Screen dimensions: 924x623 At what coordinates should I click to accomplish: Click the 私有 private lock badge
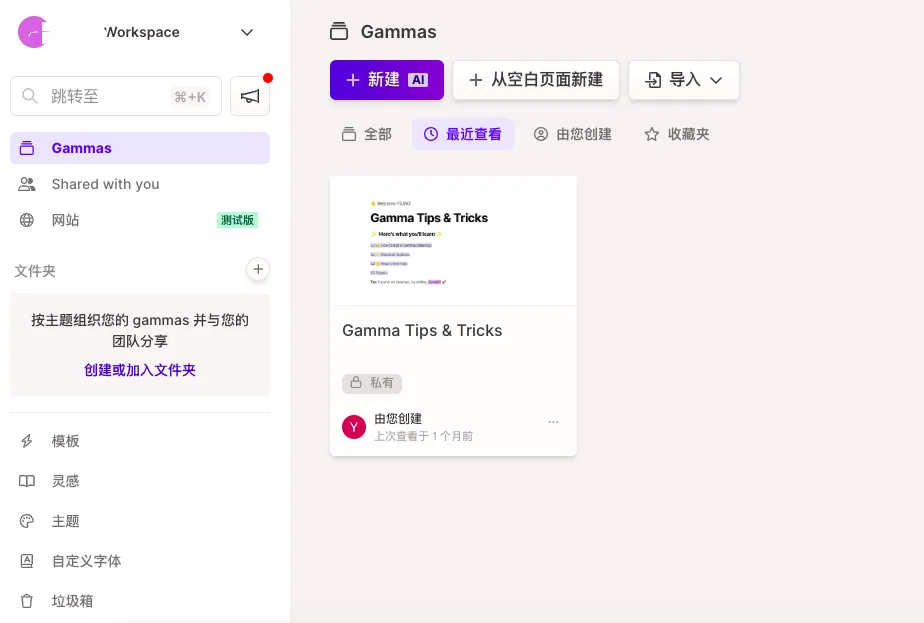point(372,383)
